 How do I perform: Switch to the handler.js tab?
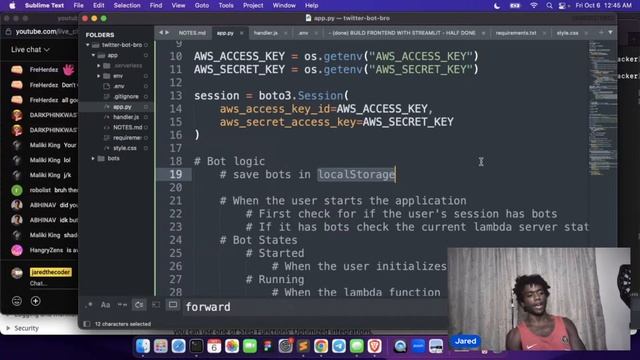coord(266,33)
